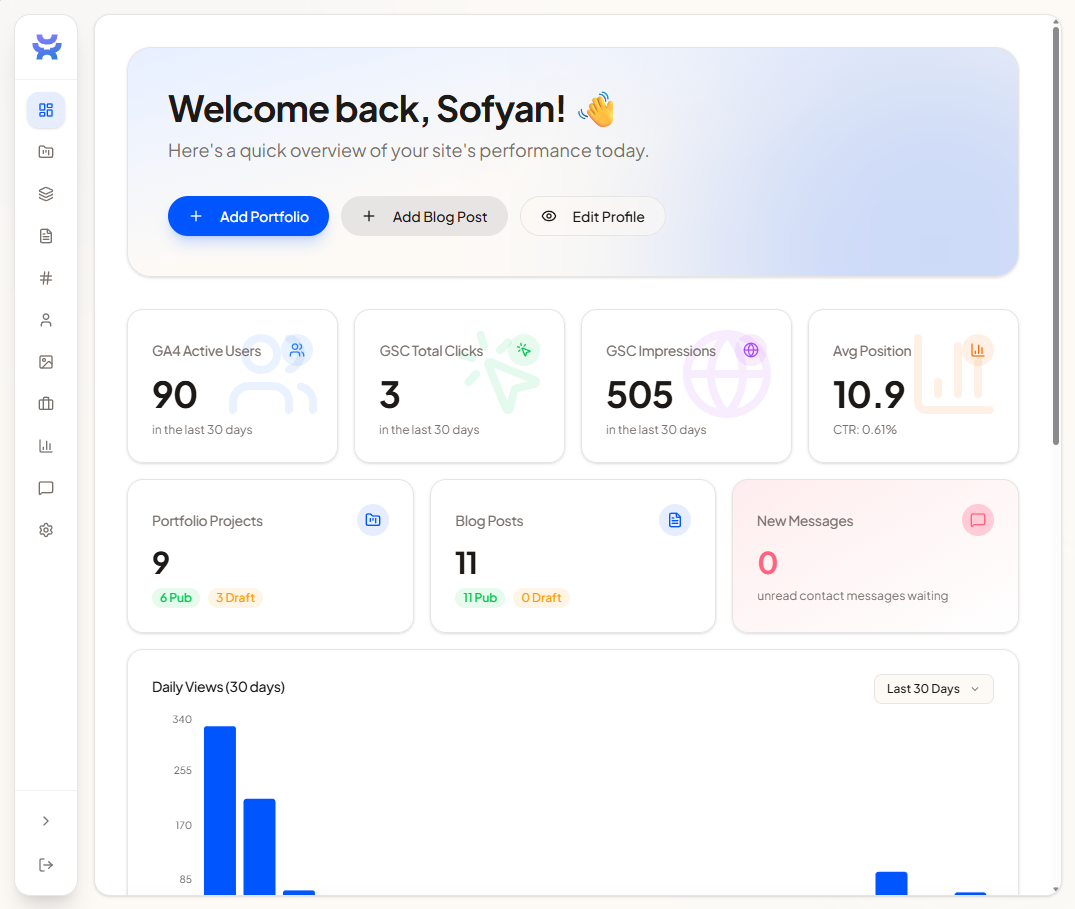
Task: Click the document icon on Blog Posts card
Action: [675, 520]
